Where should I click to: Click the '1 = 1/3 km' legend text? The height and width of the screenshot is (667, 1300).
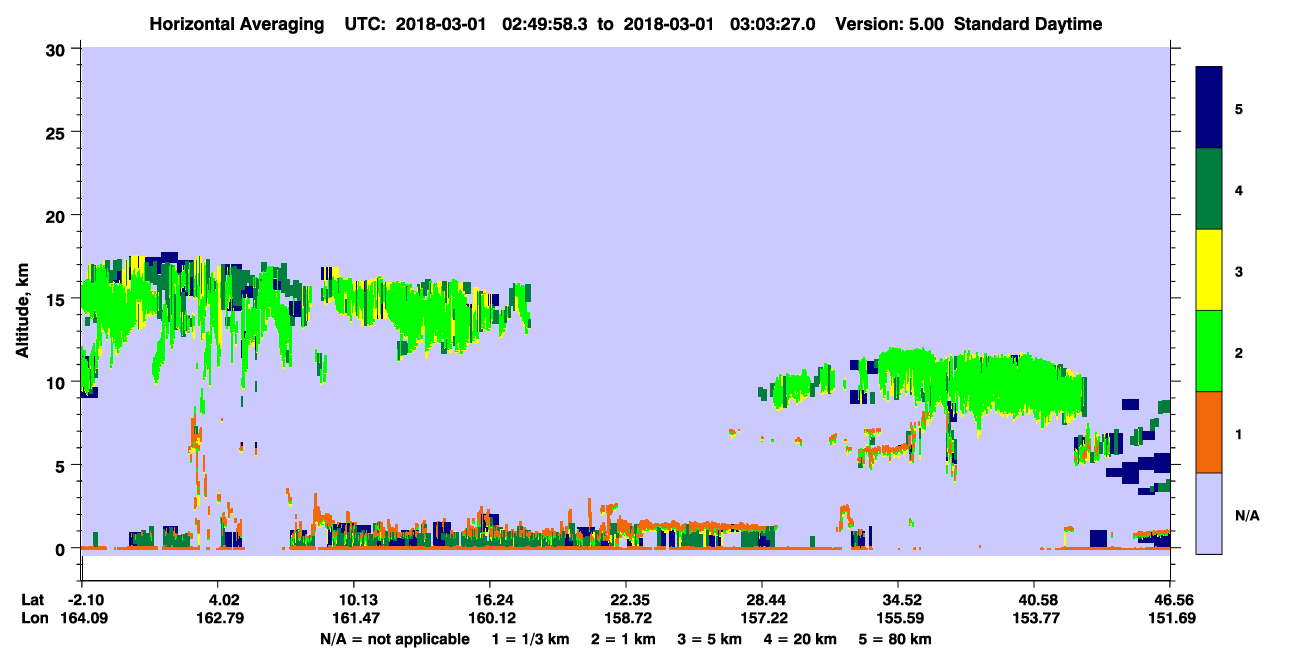point(530,639)
